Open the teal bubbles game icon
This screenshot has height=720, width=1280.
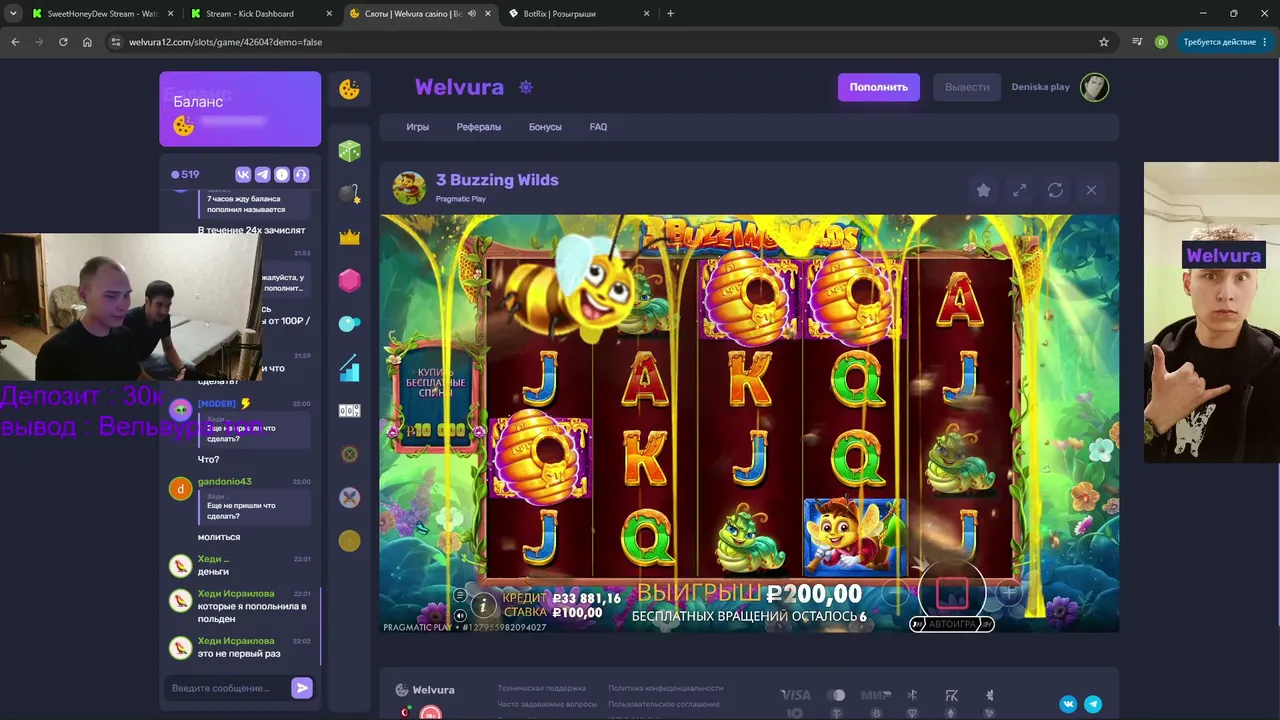pos(349,324)
